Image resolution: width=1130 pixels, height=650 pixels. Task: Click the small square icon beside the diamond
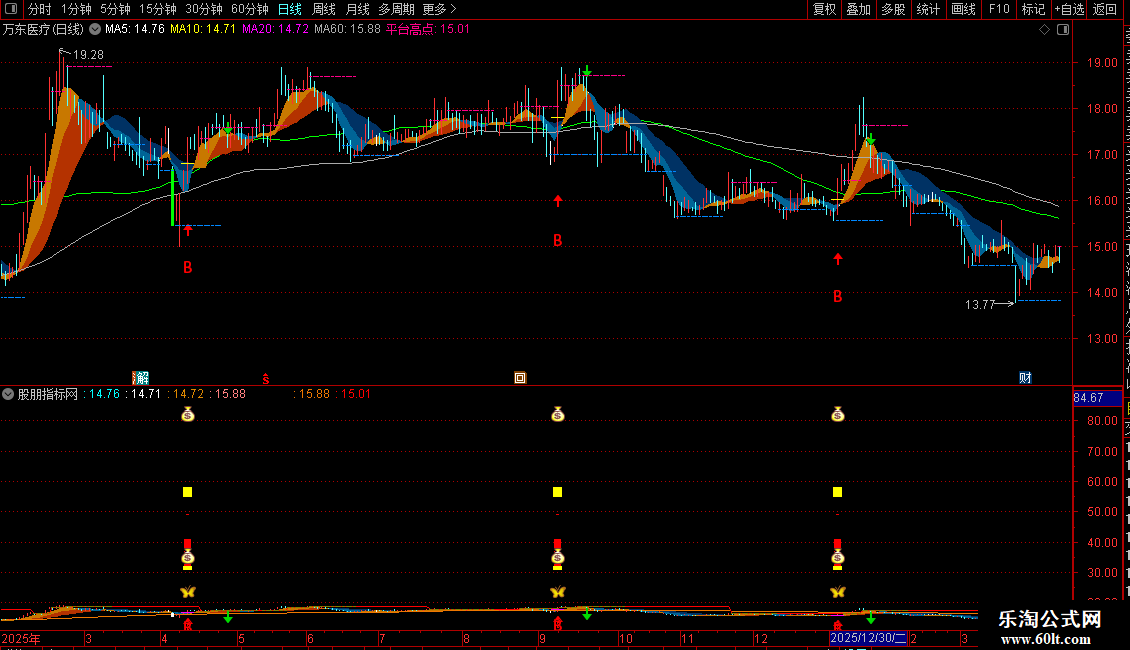pos(1061,30)
